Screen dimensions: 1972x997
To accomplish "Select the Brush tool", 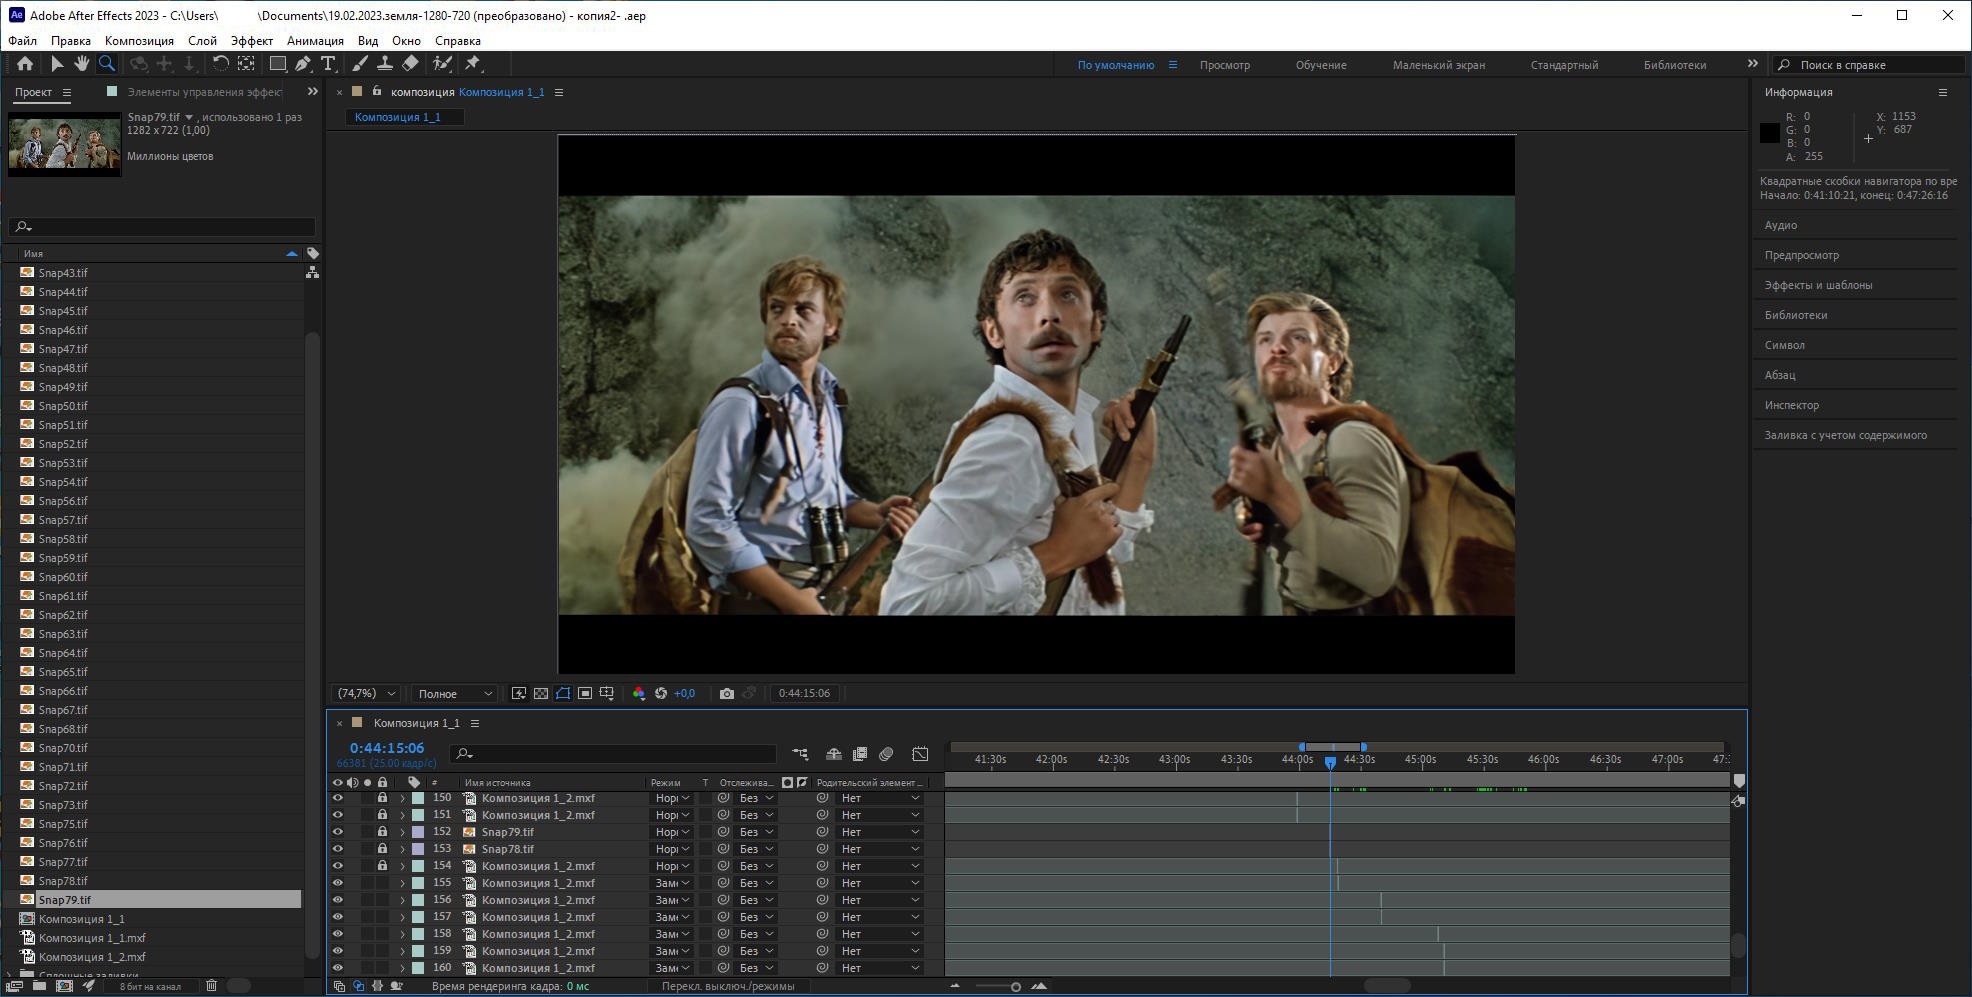I will click(360, 64).
